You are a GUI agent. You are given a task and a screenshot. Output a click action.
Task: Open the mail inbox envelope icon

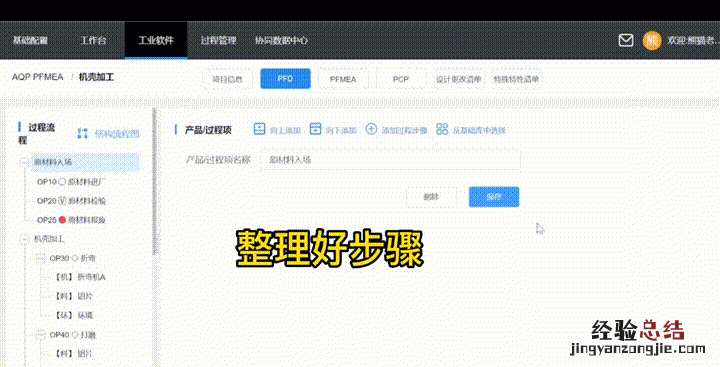coord(626,40)
